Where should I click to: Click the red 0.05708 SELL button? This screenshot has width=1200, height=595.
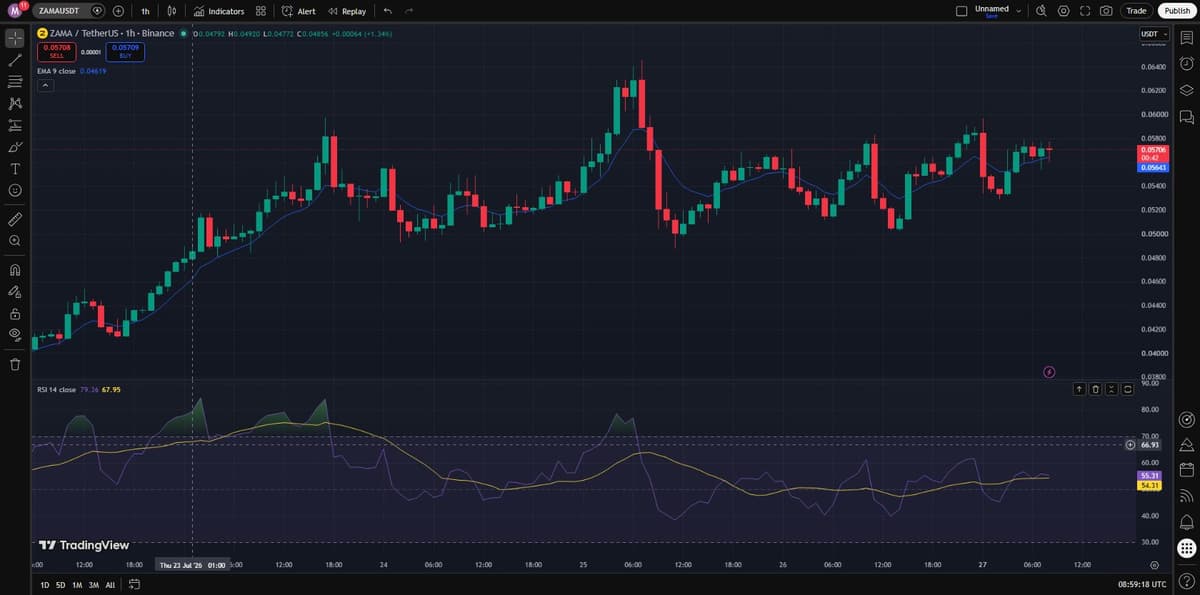57,51
